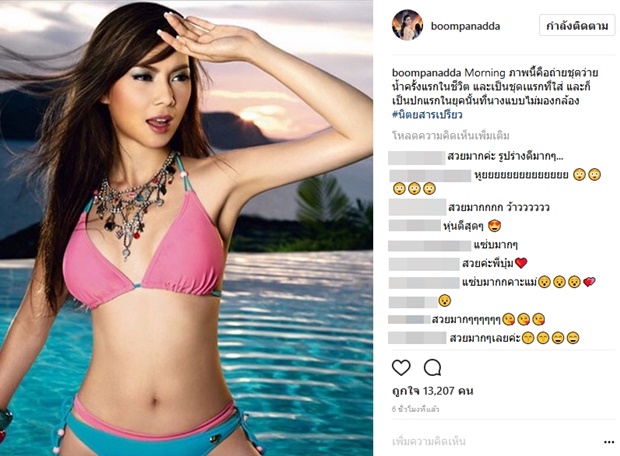620x456 pixels.
Task: Expand more comments via โหลดความคิดเห็นเพิ่มเติม
Action: (x=451, y=136)
